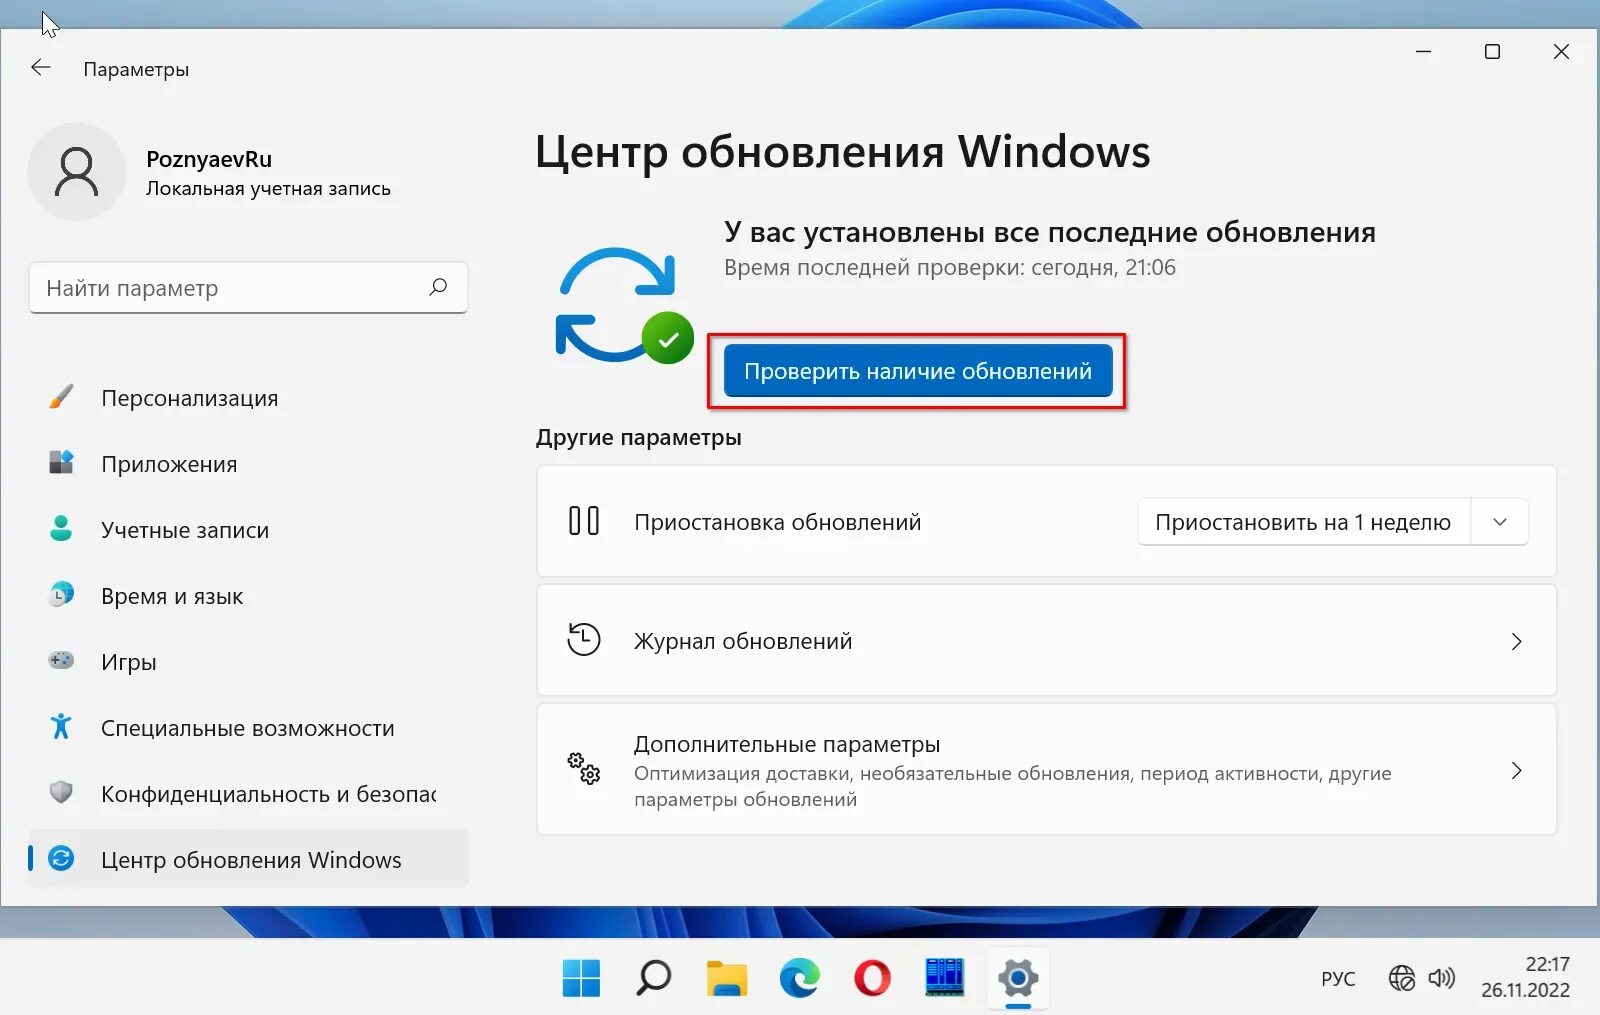Open Приложения settings section
The height and width of the screenshot is (1015, 1600).
248,464
